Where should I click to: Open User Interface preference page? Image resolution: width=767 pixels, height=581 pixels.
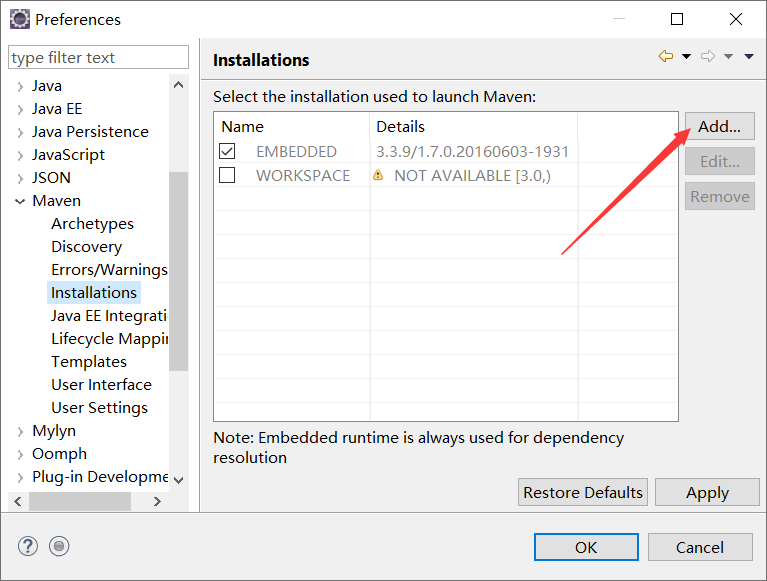101,384
